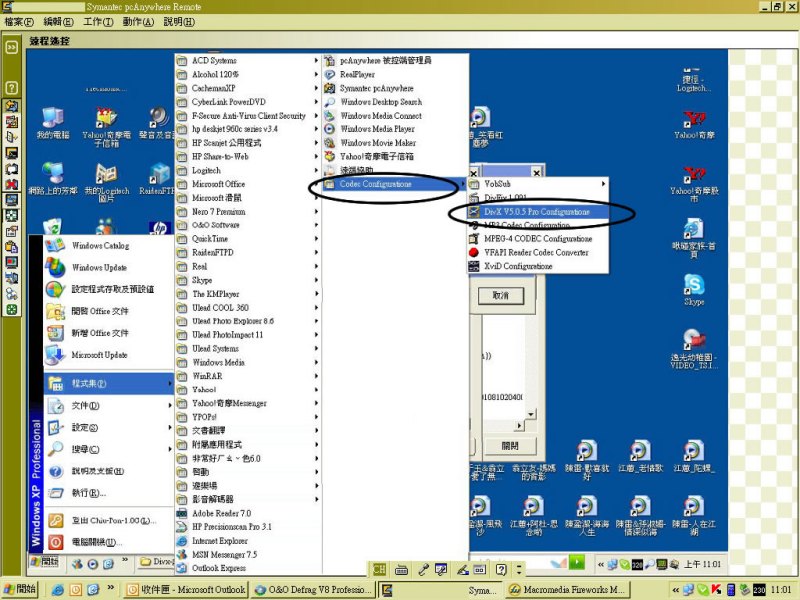Open 我的電腦 icon on remote desktop
The width and height of the screenshot is (800, 600).
(53, 123)
